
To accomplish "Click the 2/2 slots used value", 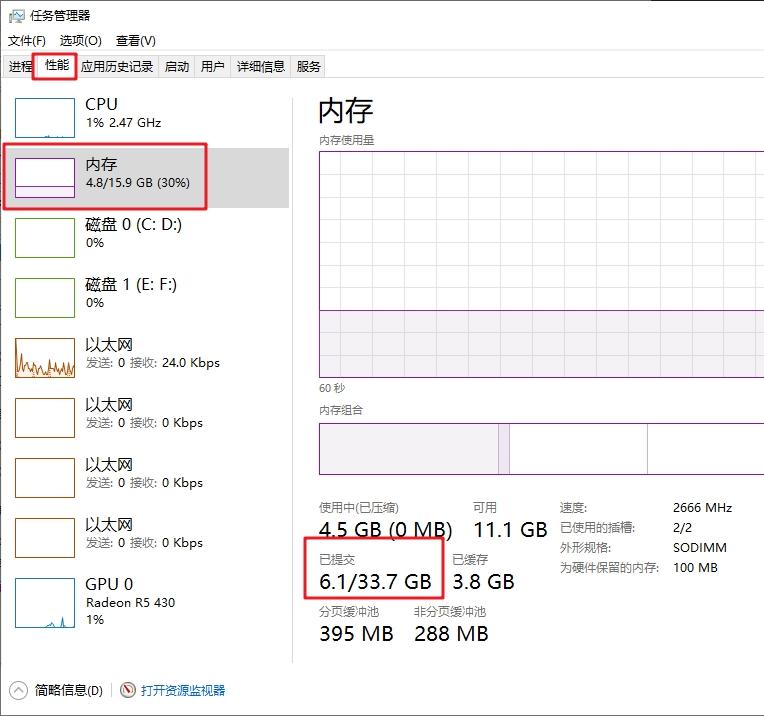I will tap(682, 527).
